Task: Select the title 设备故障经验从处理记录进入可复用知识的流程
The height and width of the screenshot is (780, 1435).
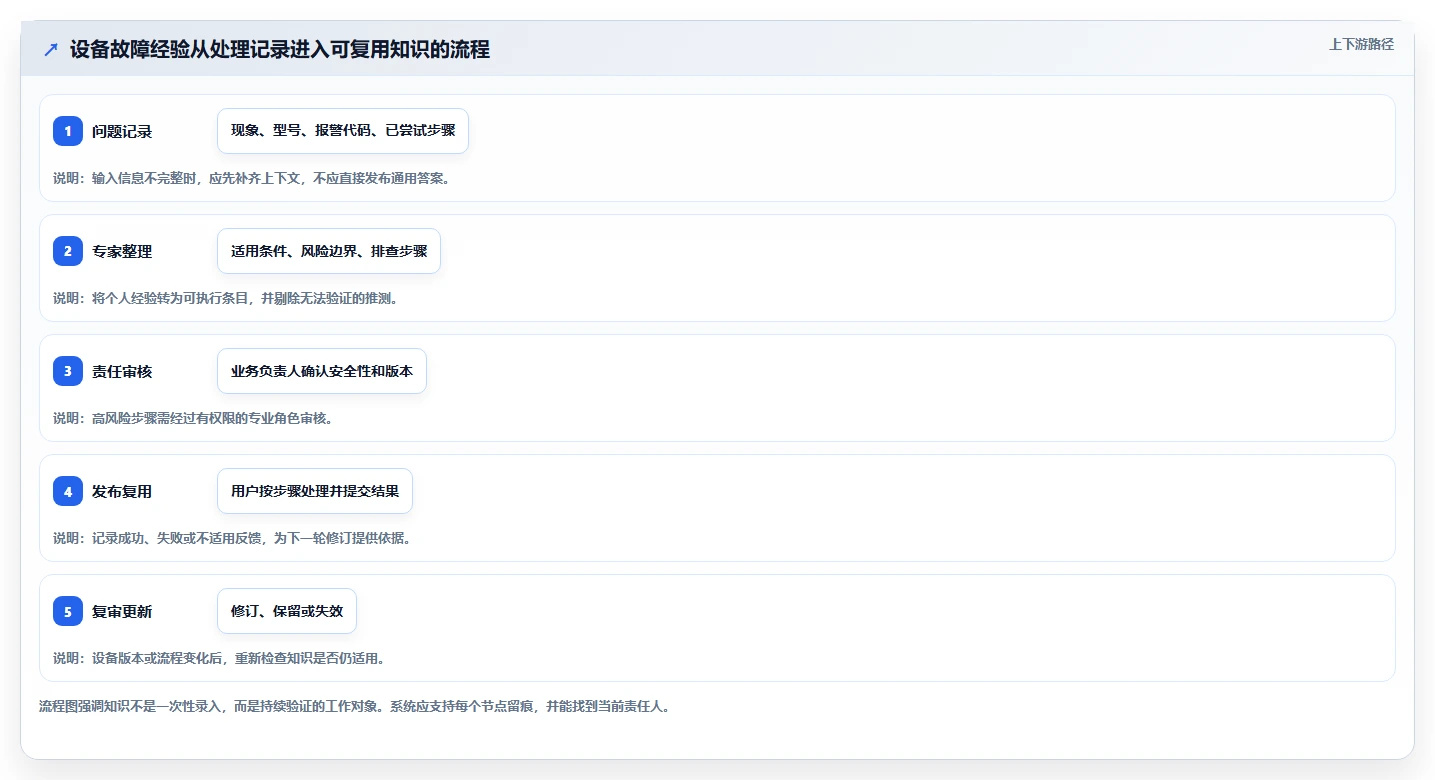Action: coord(280,50)
